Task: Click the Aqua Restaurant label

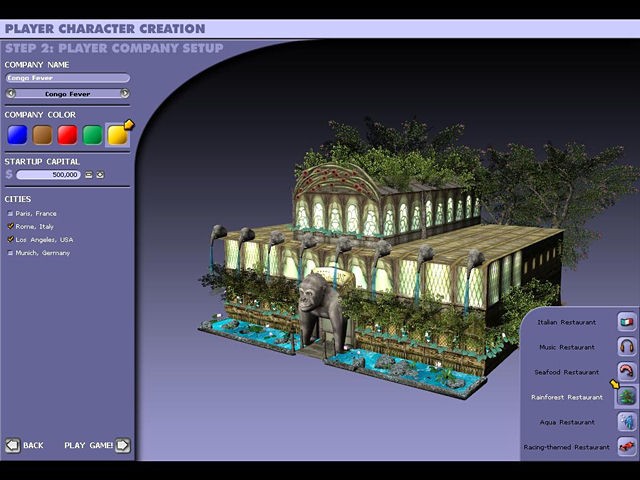Action: coord(568,422)
